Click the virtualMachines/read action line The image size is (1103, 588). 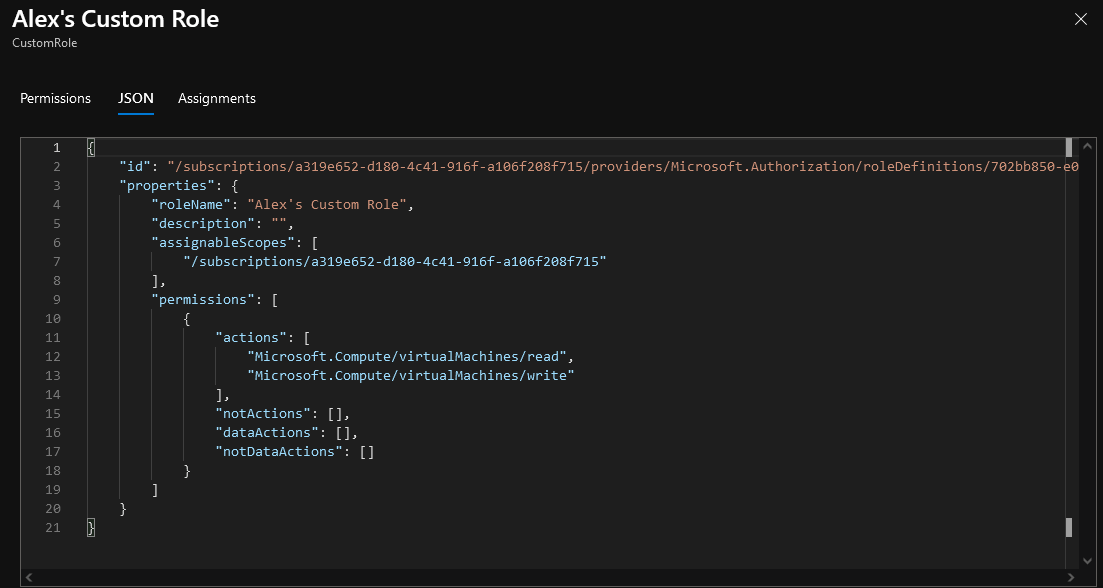pos(411,357)
